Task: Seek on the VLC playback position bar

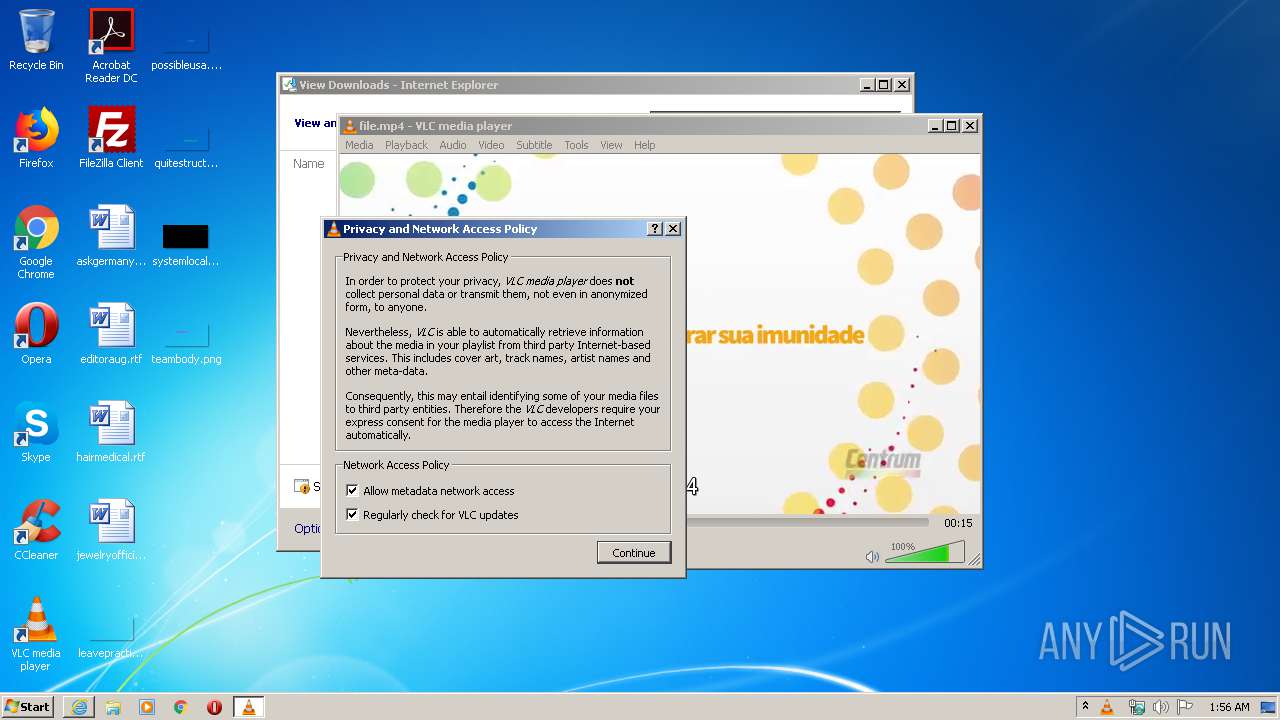Action: 808,522
